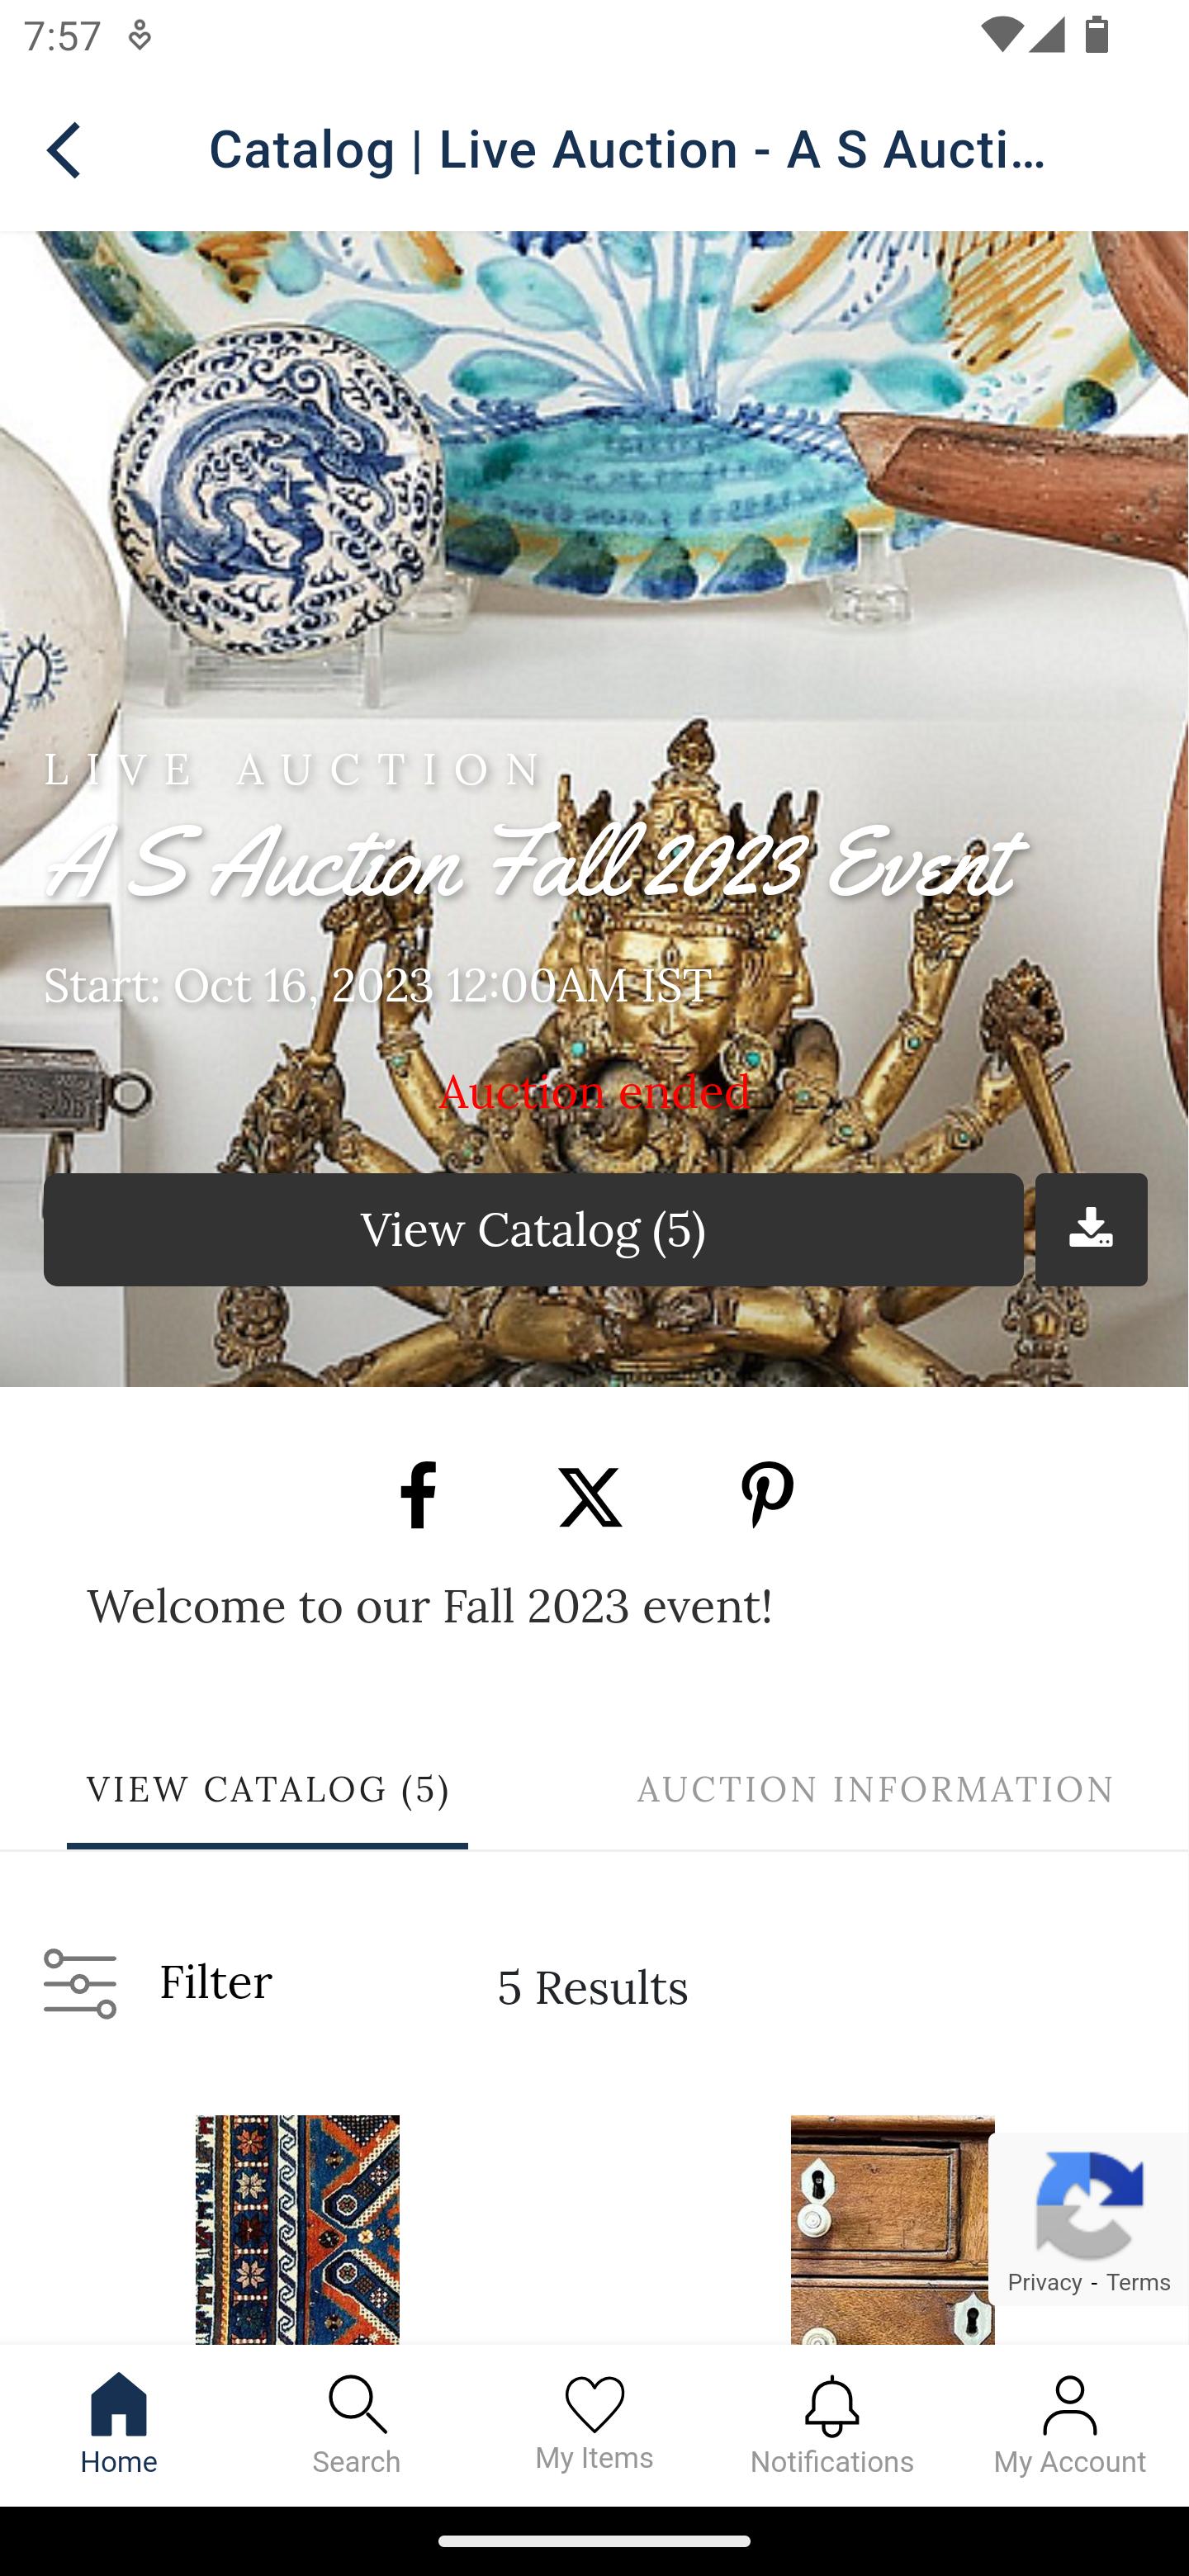Tap the View Catalog (5) button
Screen dimensions: 1189x2576
[533, 1229]
